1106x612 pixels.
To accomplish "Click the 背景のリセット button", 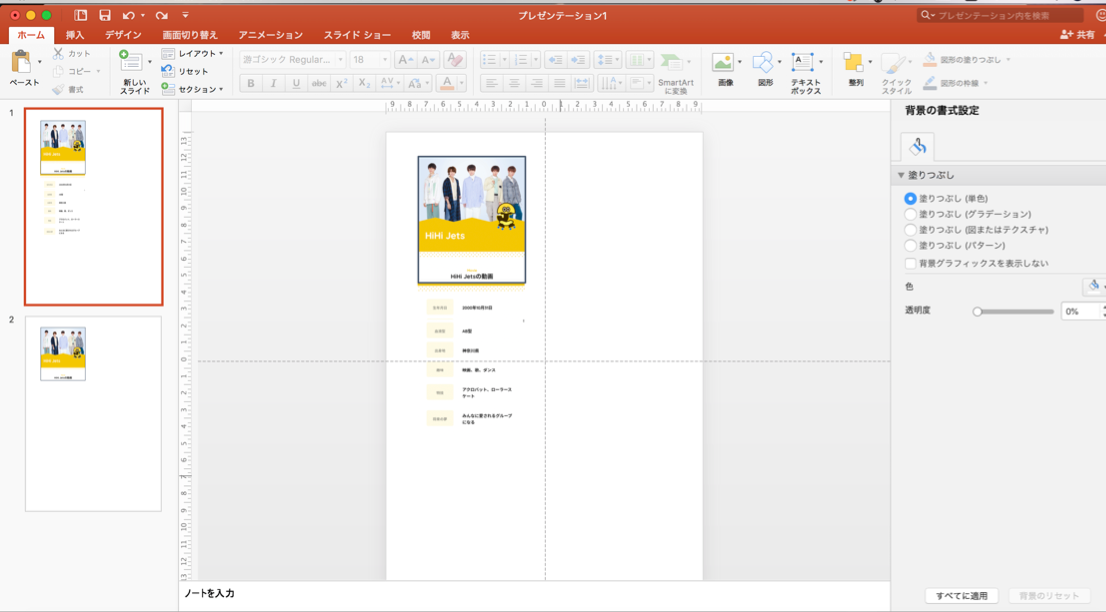I will (x=1049, y=596).
